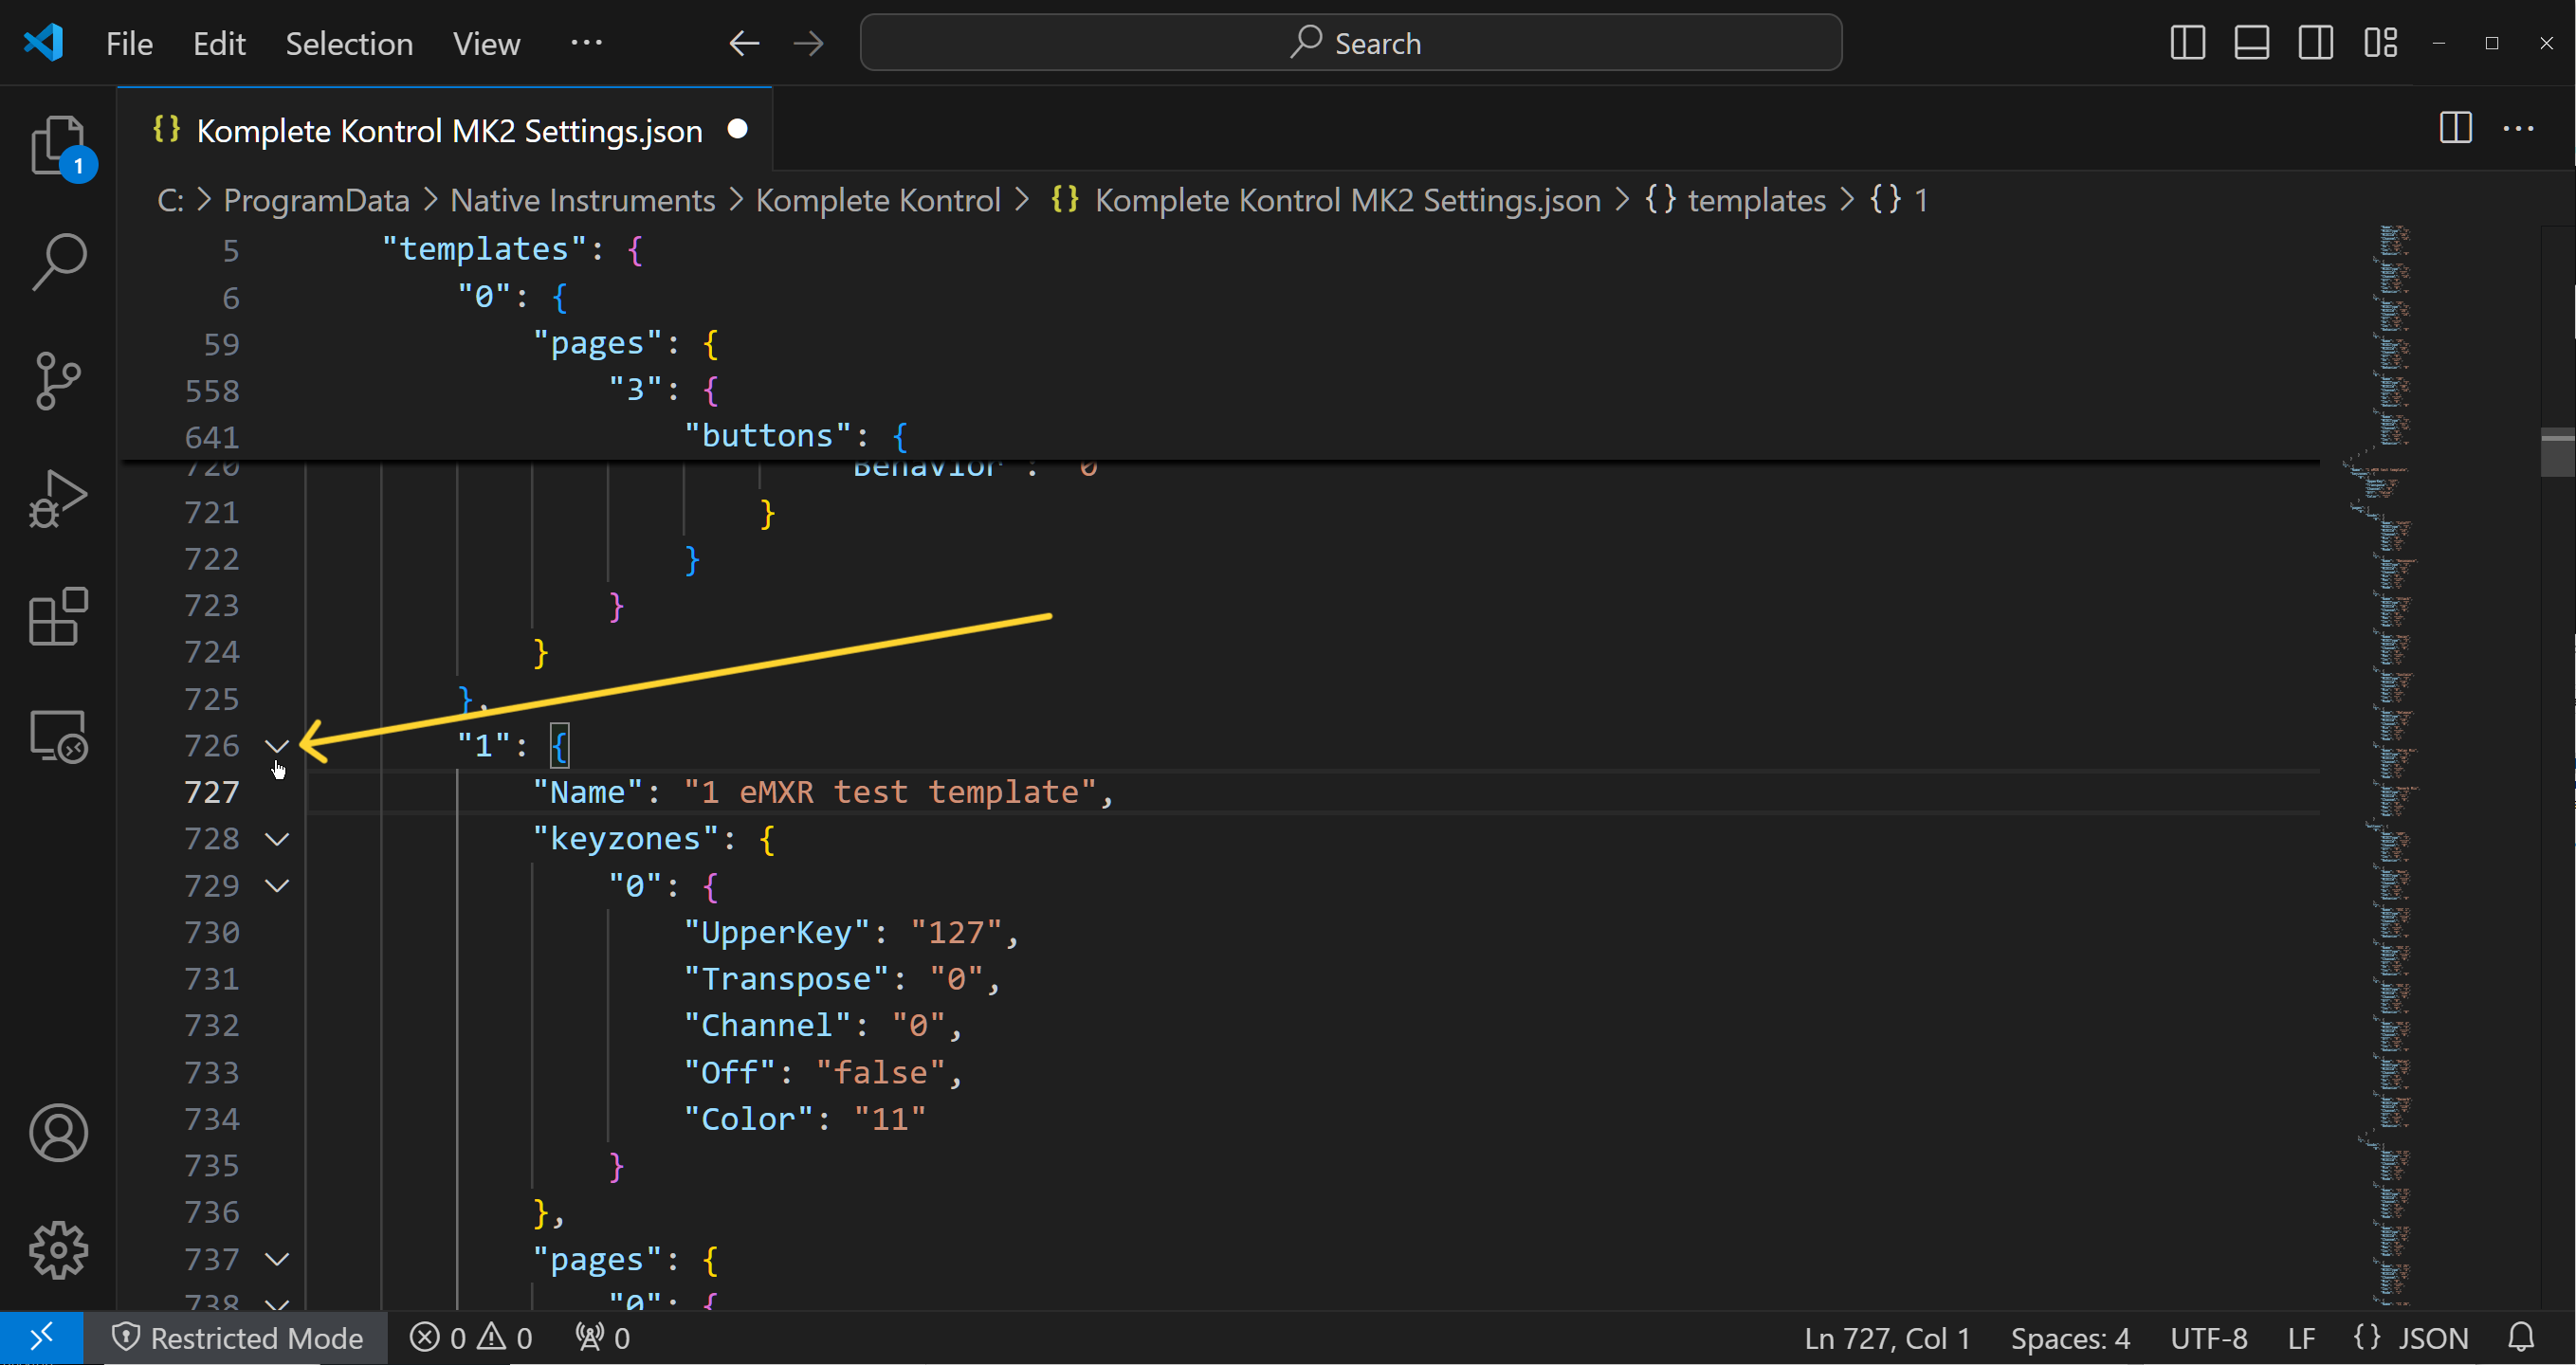The image size is (2576, 1365).
Task: Click line number 733 in the gutter
Action: 212,1072
